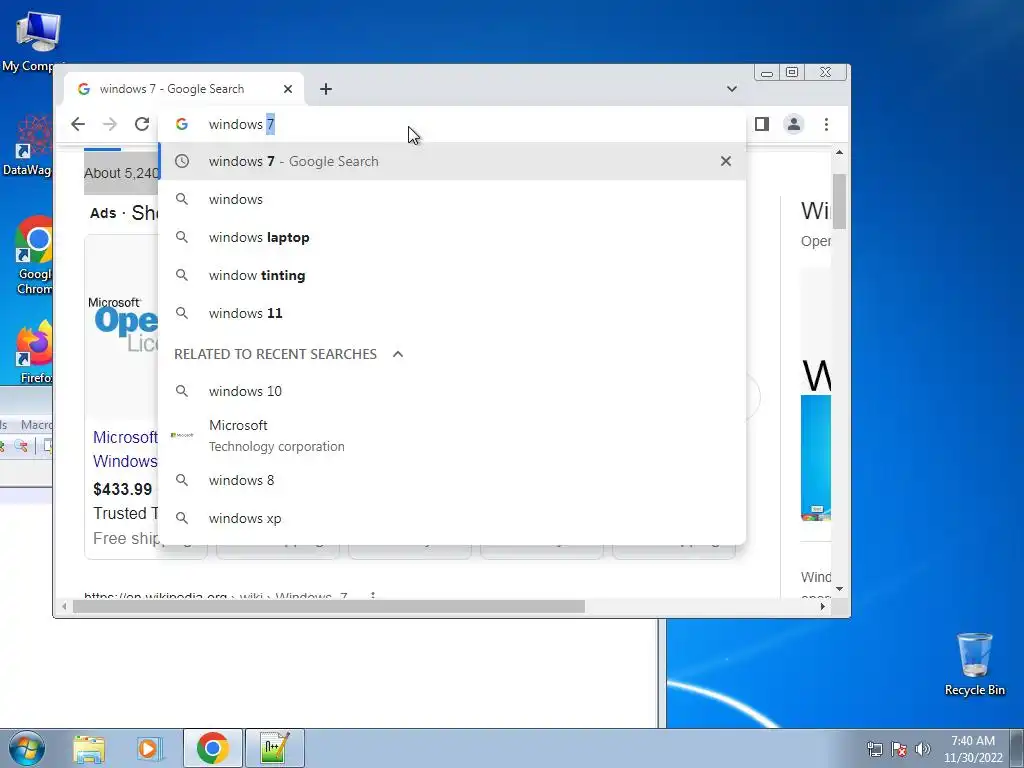Open the Windows Start button
This screenshot has height=768, width=1024.
(26, 748)
